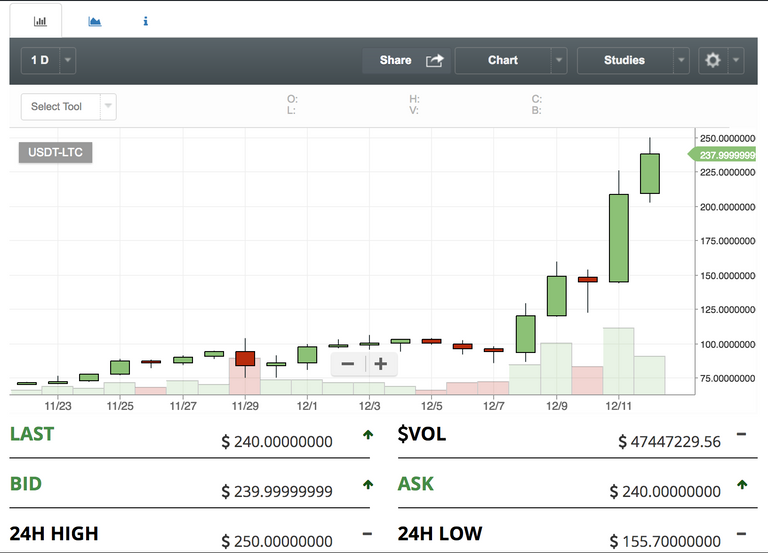Image resolution: width=768 pixels, height=553 pixels.
Task: Click the 24H LOW label
Action: 440,533
